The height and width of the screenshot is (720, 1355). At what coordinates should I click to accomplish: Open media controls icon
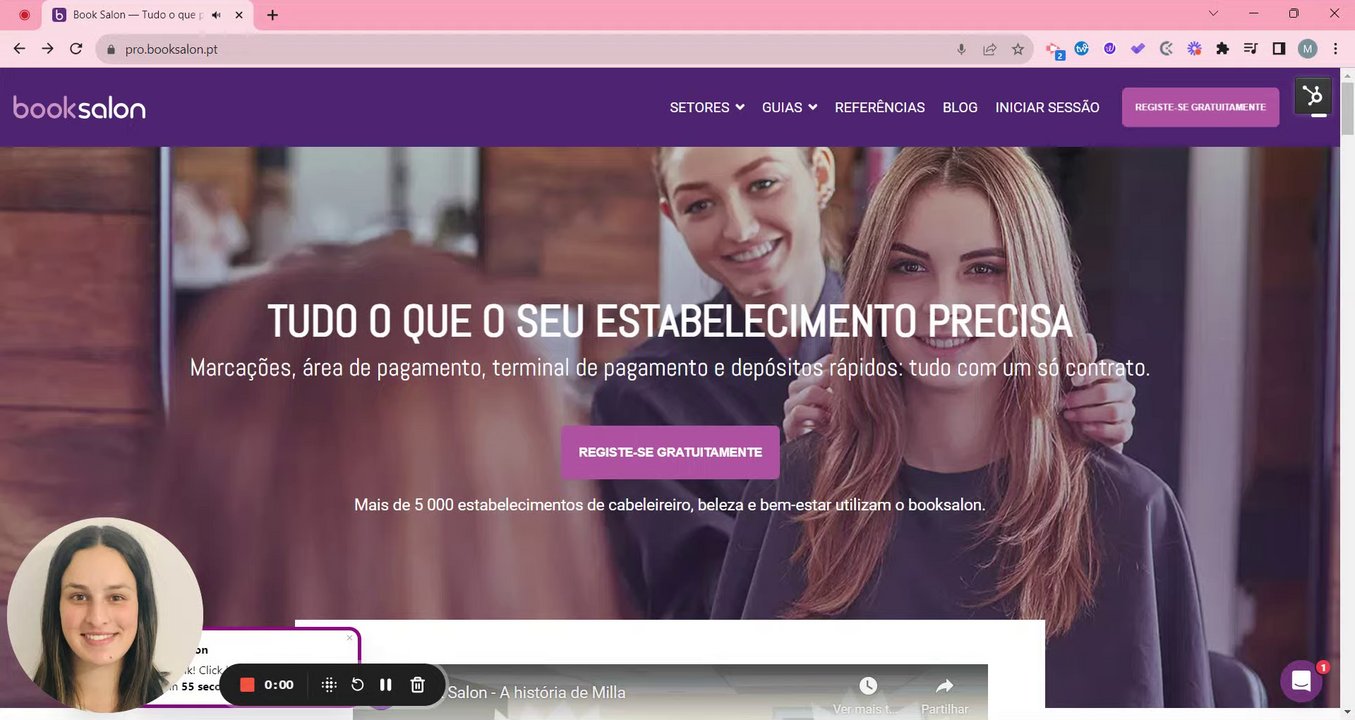(1250, 48)
